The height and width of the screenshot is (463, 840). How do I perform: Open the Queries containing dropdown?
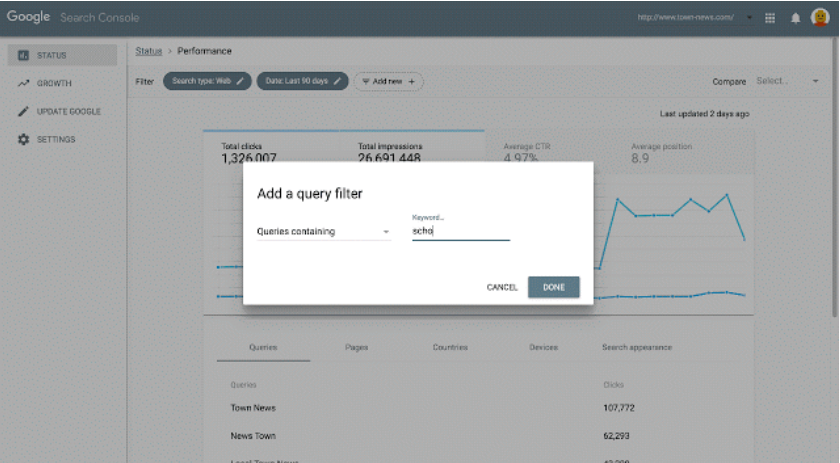324,232
